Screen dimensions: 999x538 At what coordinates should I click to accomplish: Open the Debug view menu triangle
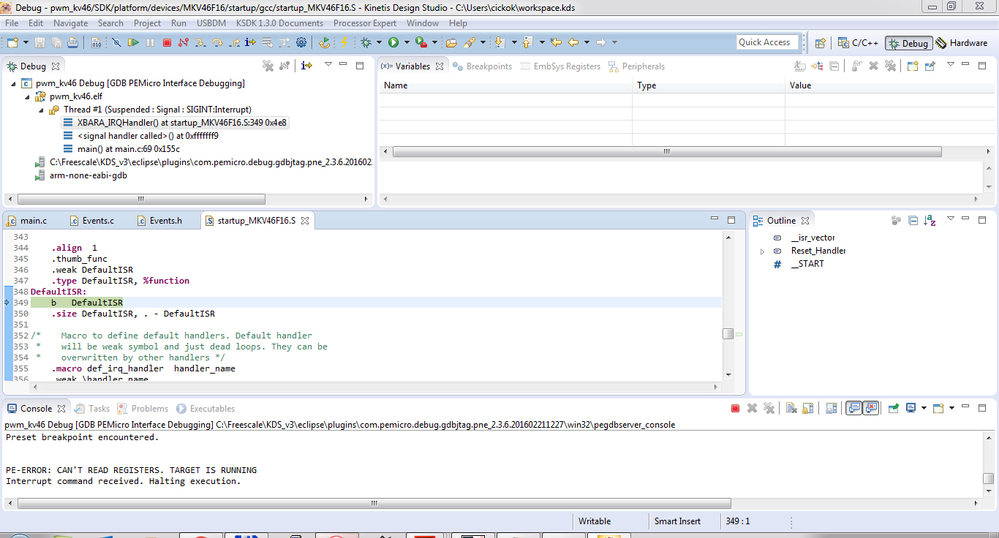coord(328,64)
